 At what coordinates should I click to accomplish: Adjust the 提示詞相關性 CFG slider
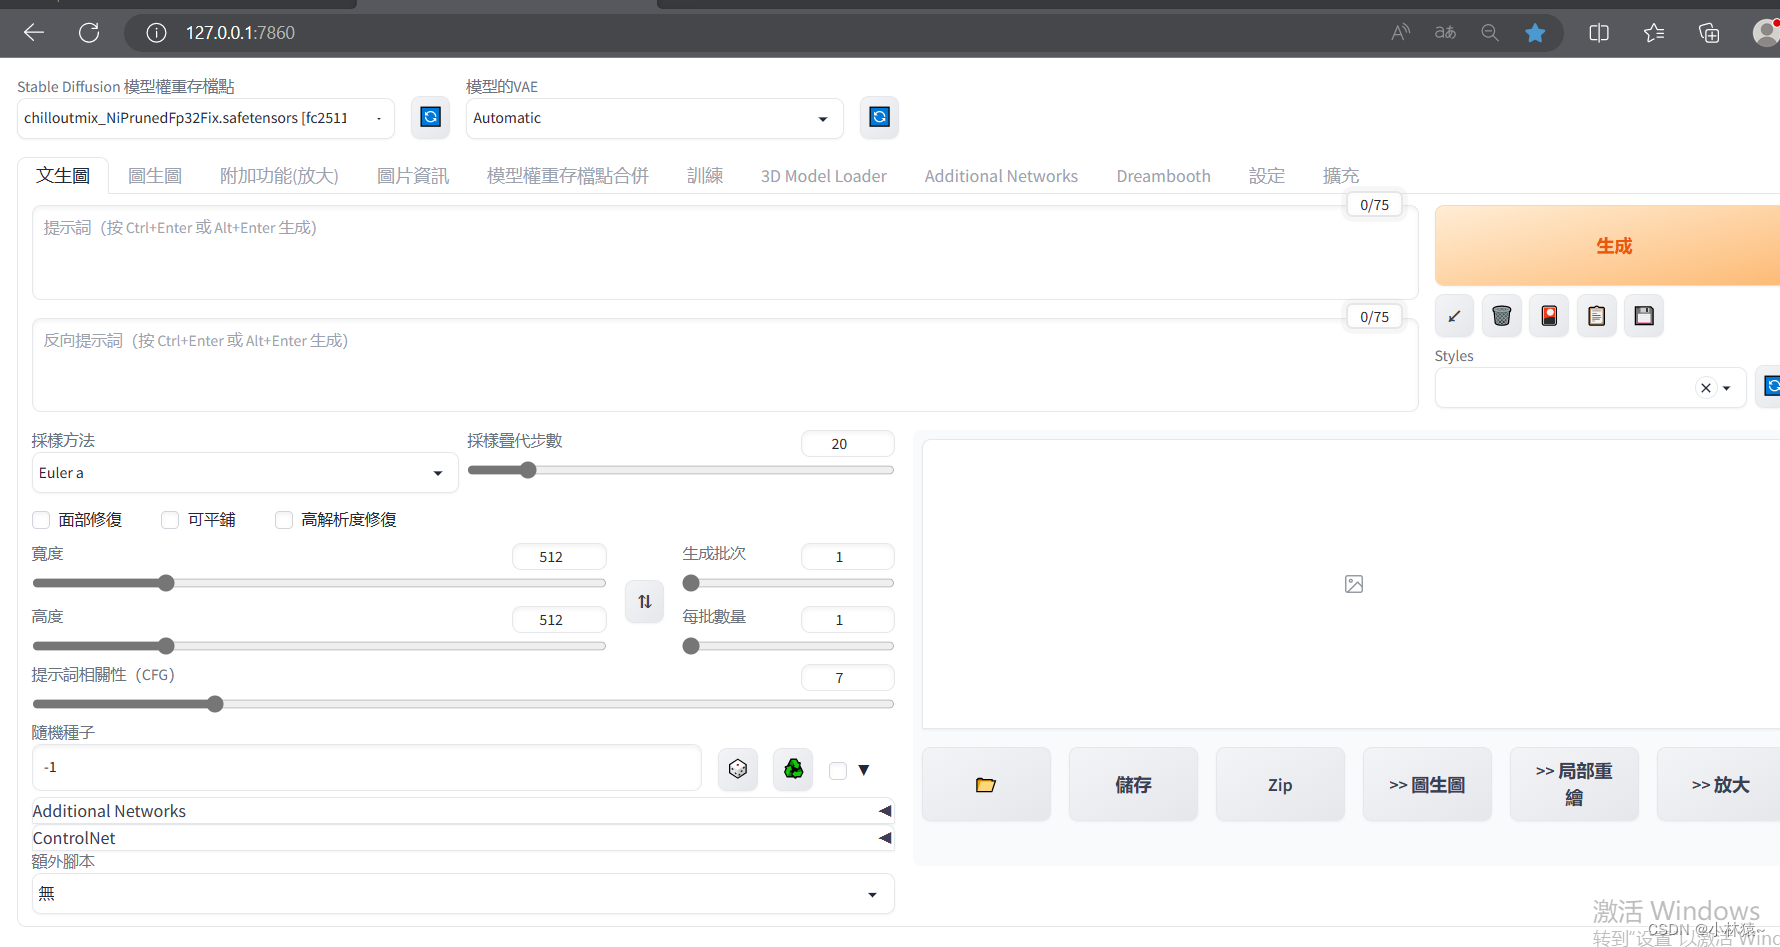pyautogui.click(x=463, y=704)
